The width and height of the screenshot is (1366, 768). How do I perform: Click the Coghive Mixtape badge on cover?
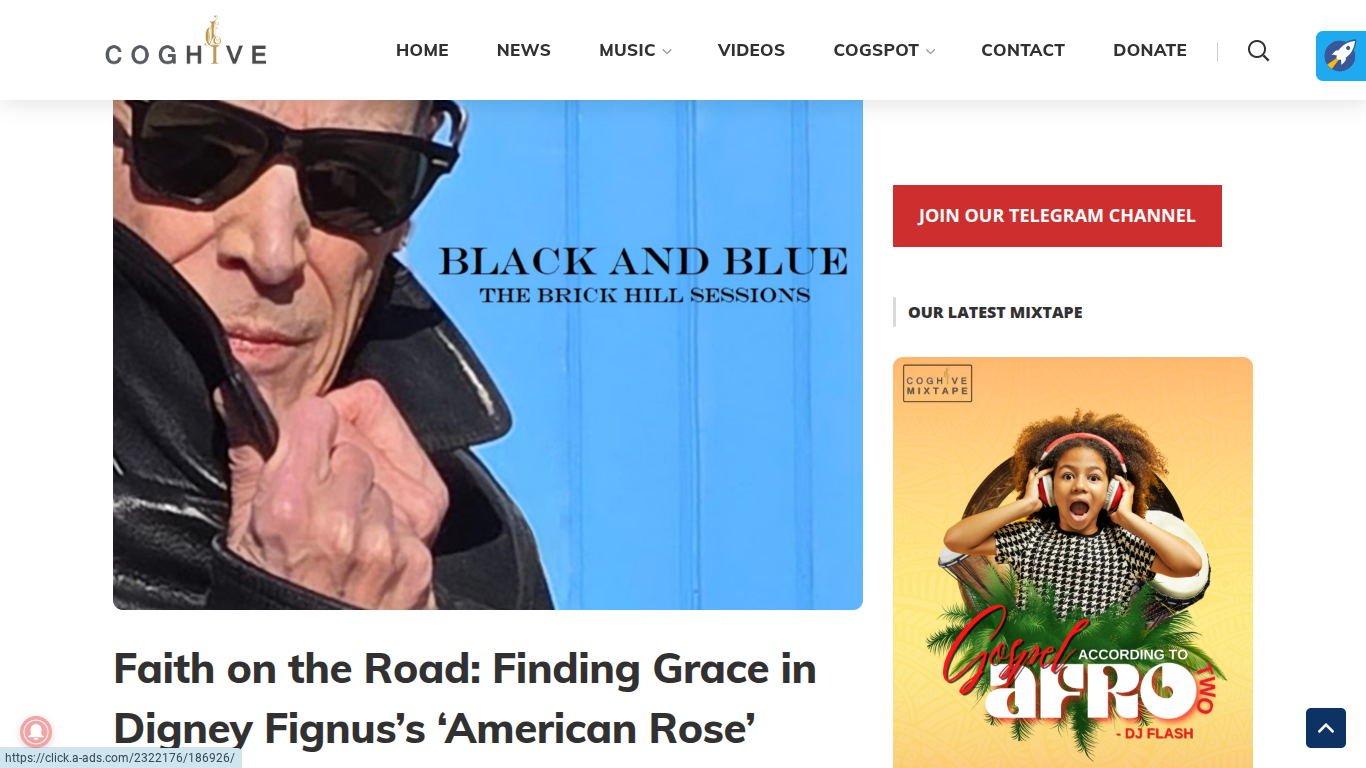click(937, 383)
